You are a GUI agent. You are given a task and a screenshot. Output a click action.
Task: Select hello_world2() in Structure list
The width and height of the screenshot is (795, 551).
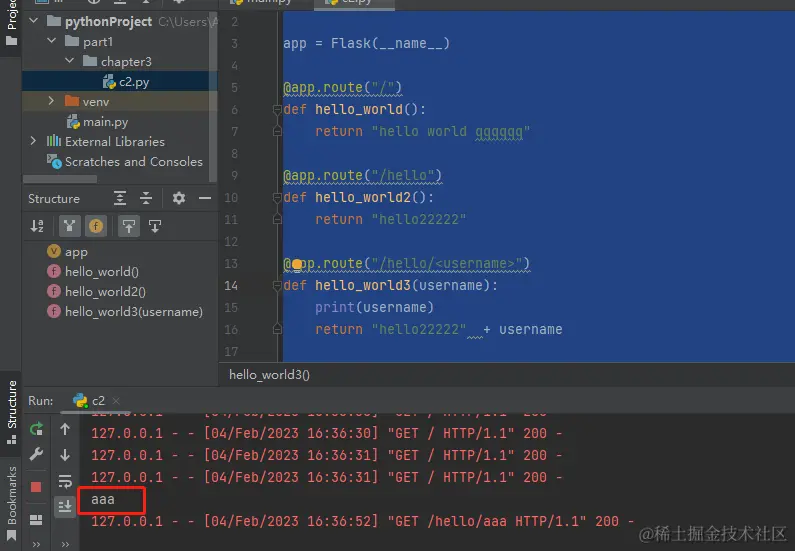pyautogui.click(x=96, y=291)
